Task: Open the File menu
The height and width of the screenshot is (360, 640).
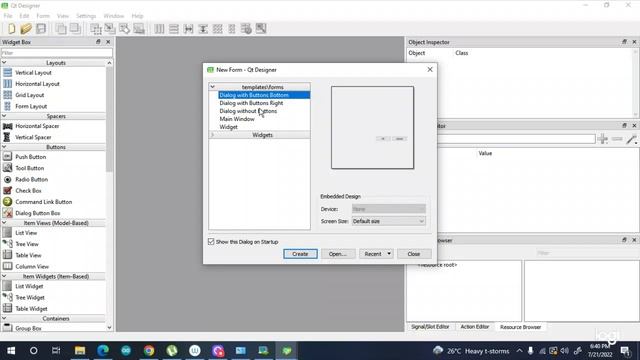Action: pyautogui.click(x=8, y=16)
